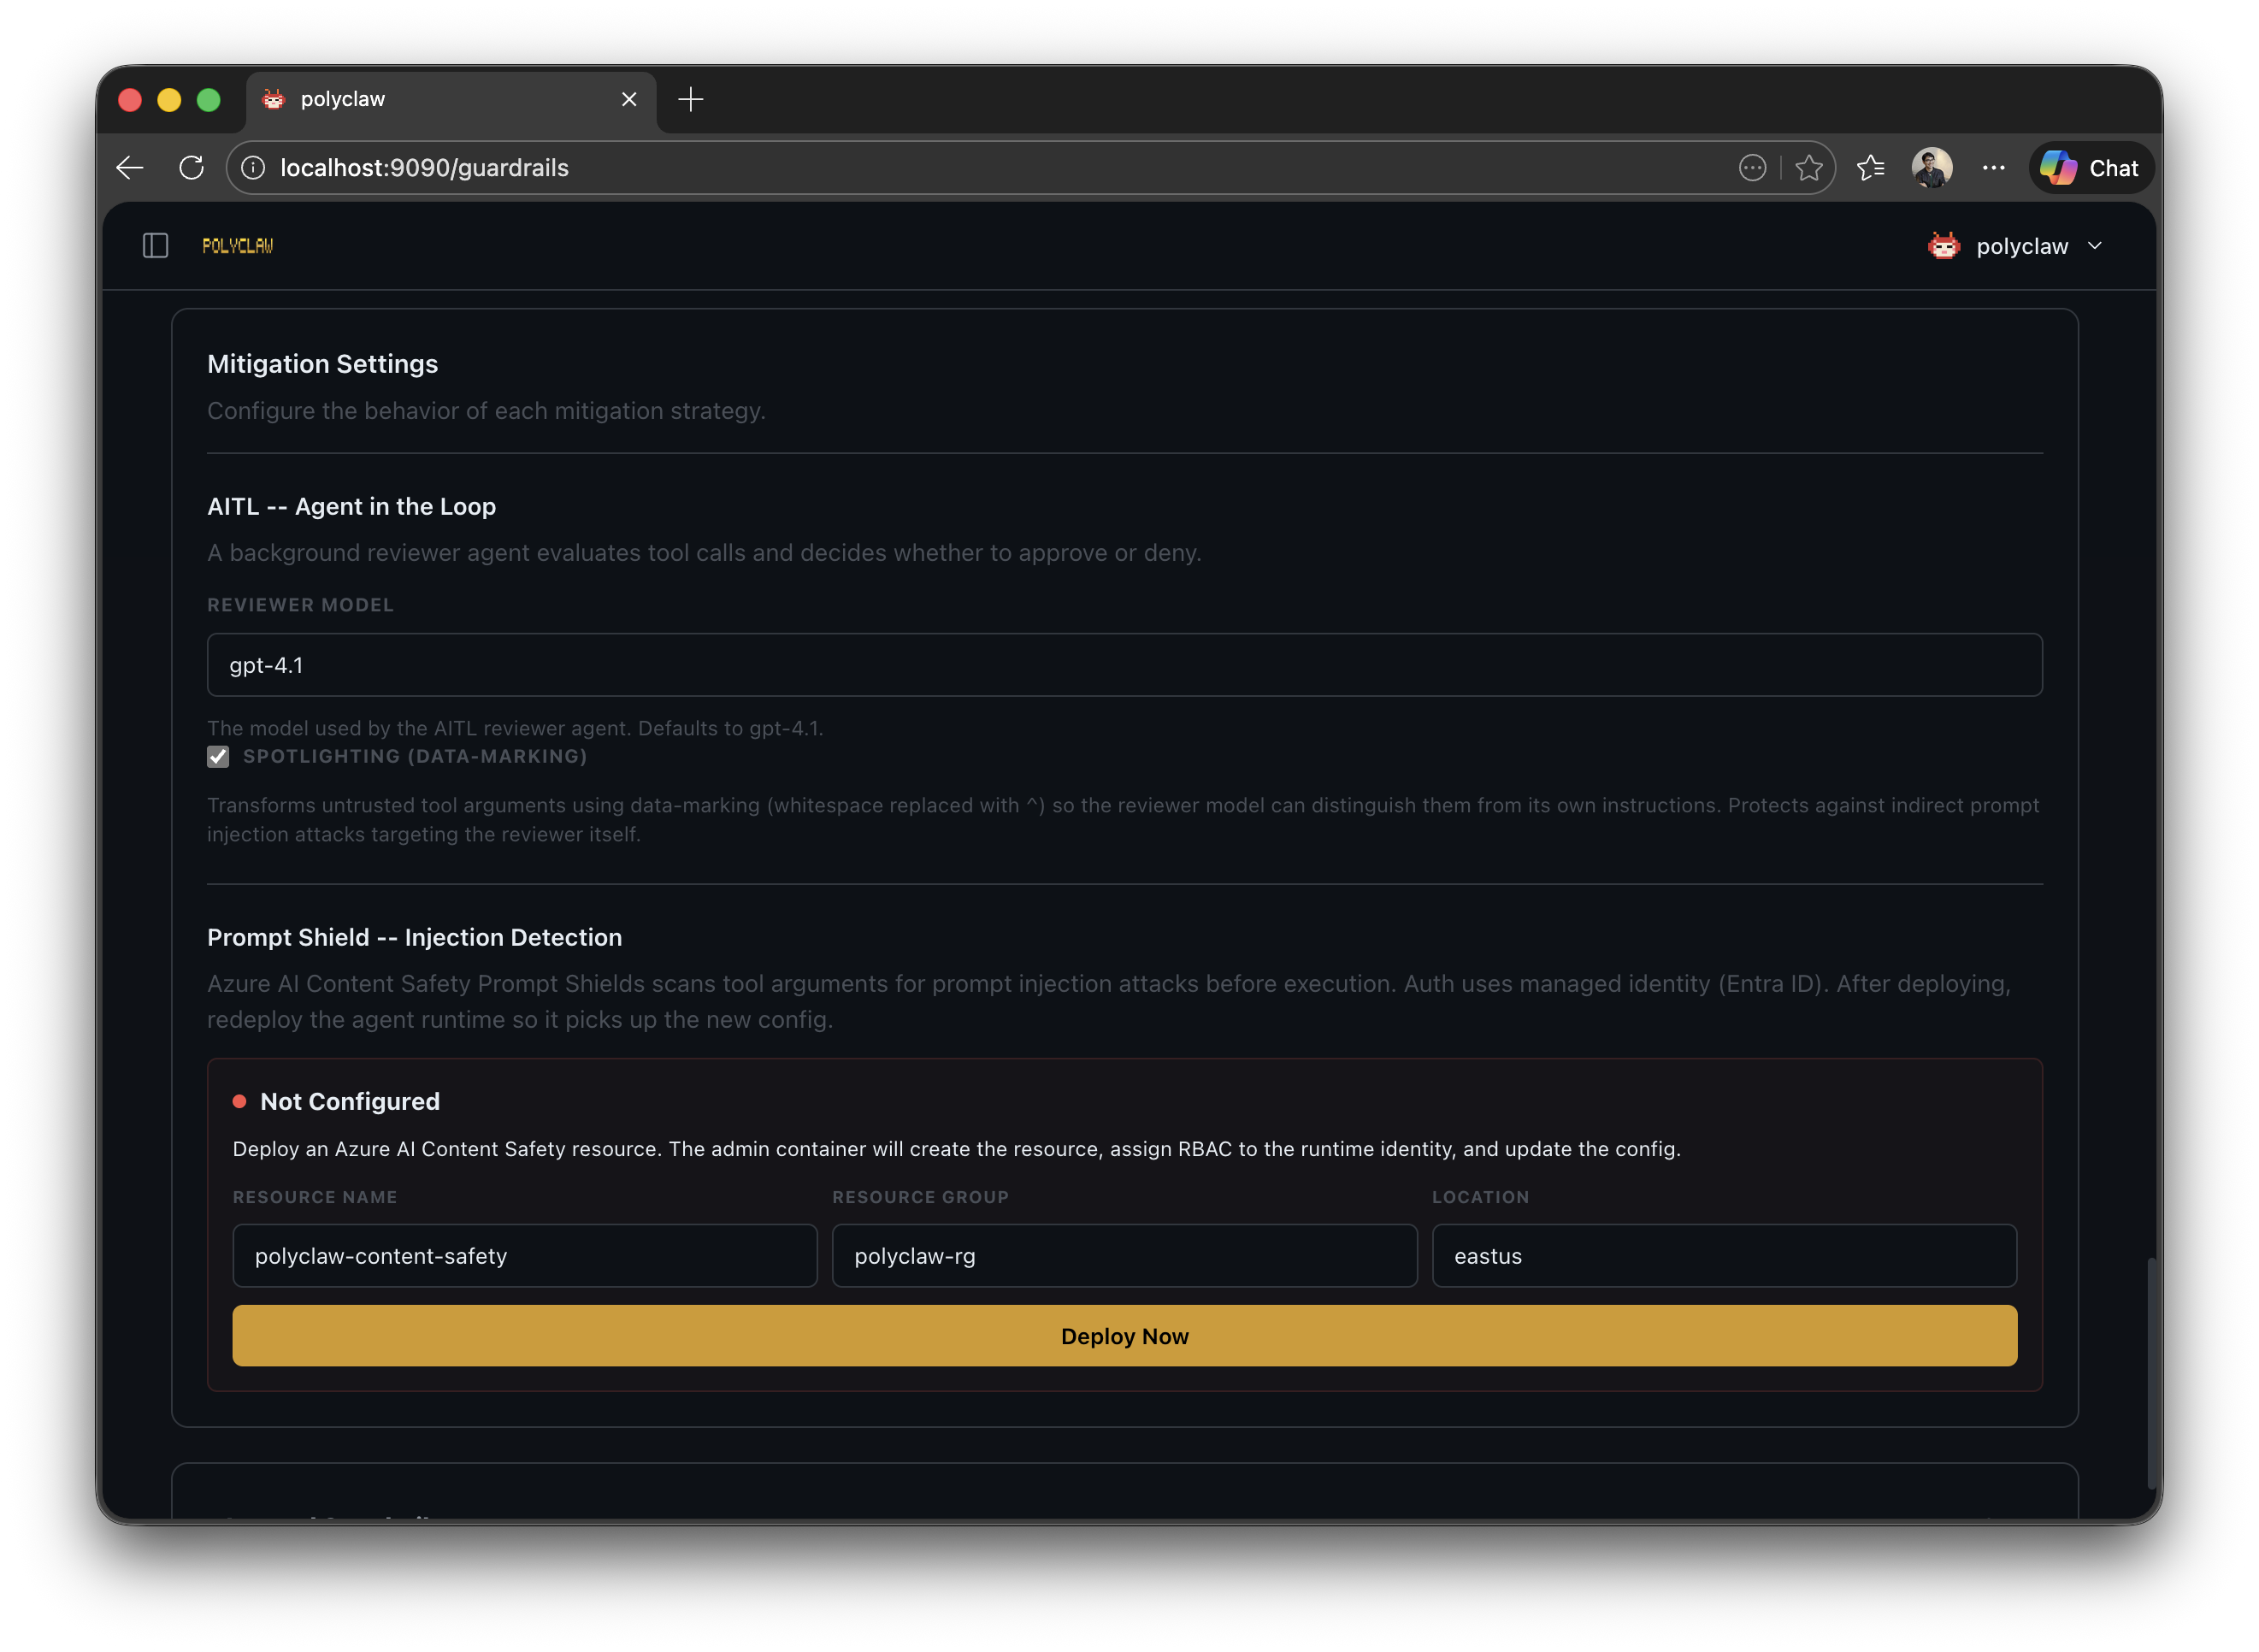The width and height of the screenshot is (2259, 1652).
Task: Open a new browser tab
Action: point(691,99)
